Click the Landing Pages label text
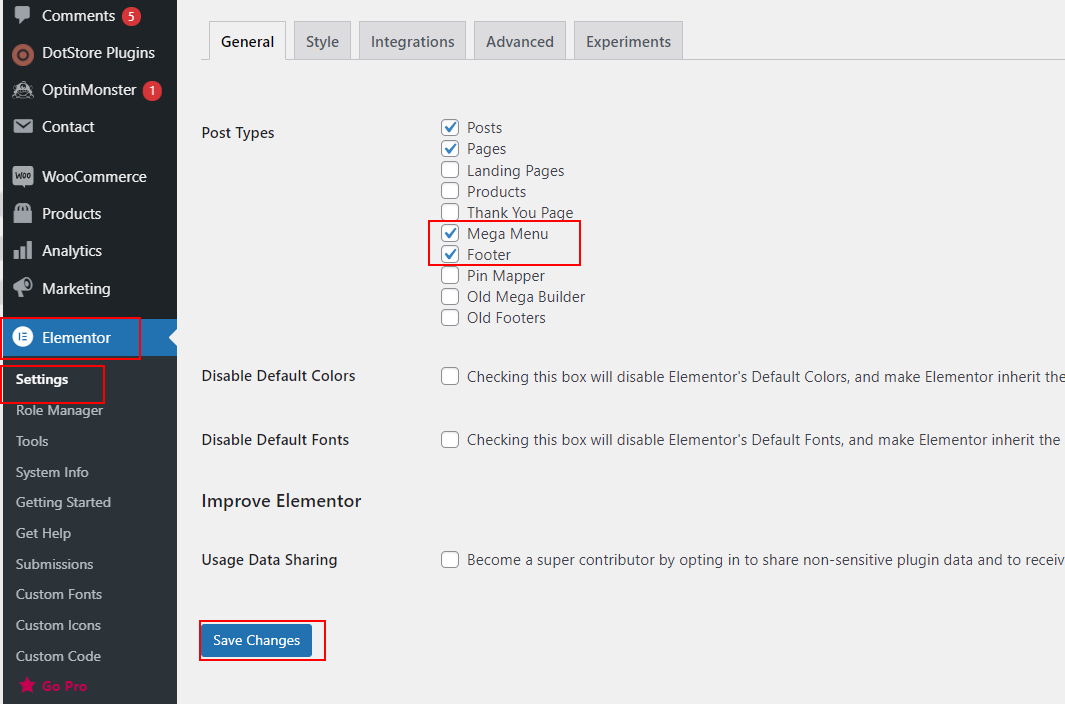Screen dimensions: 1065x704 516,171
